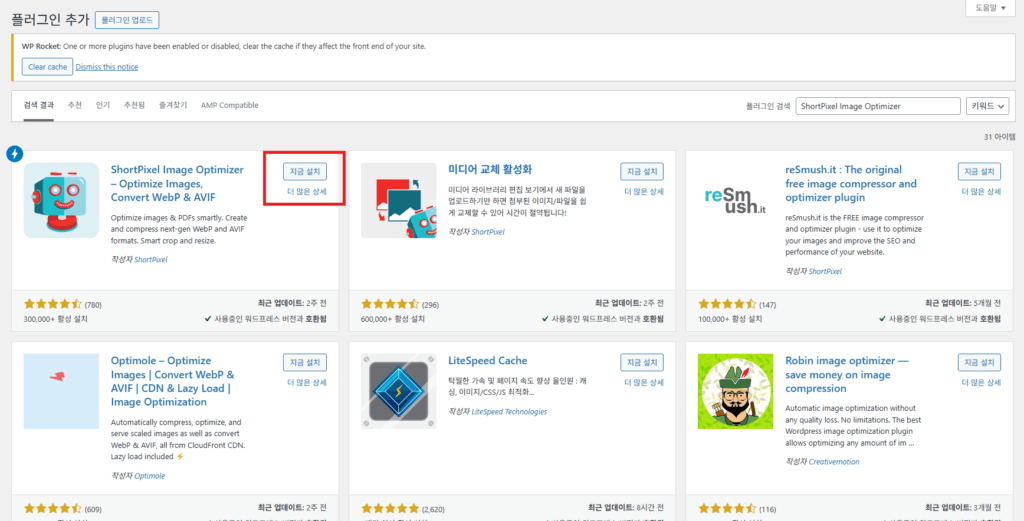Switch to the 검색 결과 tab
This screenshot has width=1024, height=521.
coord(39,105)
